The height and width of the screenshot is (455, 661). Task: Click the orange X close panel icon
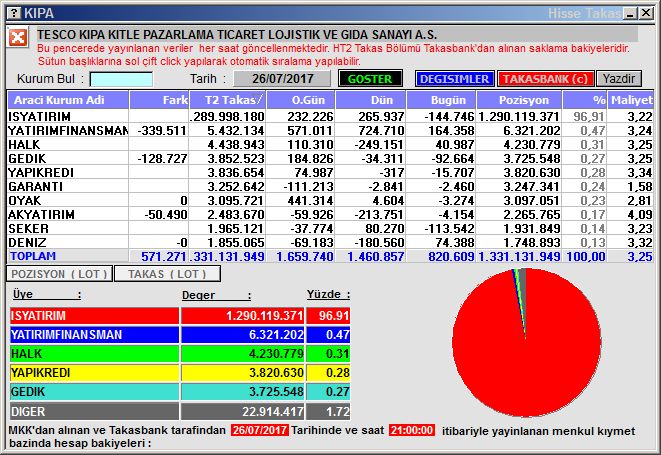[x=18, y=38]
